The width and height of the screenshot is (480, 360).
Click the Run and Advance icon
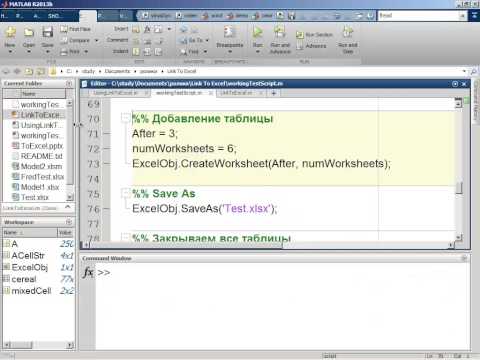[x=280, y=32]
